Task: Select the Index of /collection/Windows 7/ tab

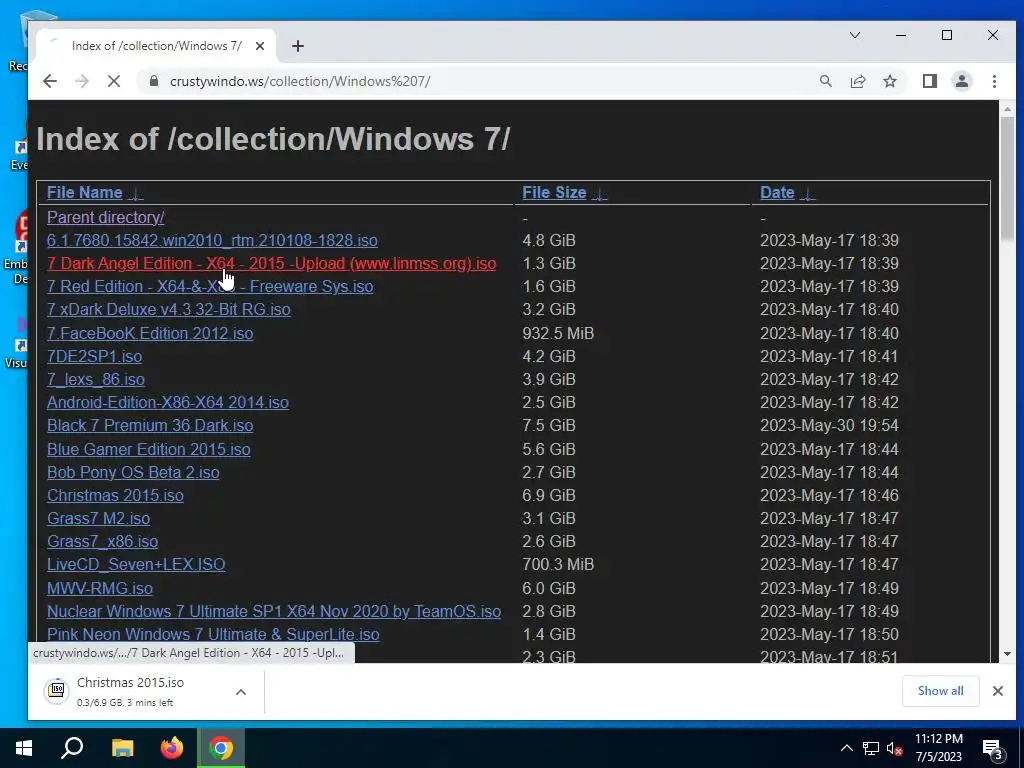Action: [x=157, y=46]
